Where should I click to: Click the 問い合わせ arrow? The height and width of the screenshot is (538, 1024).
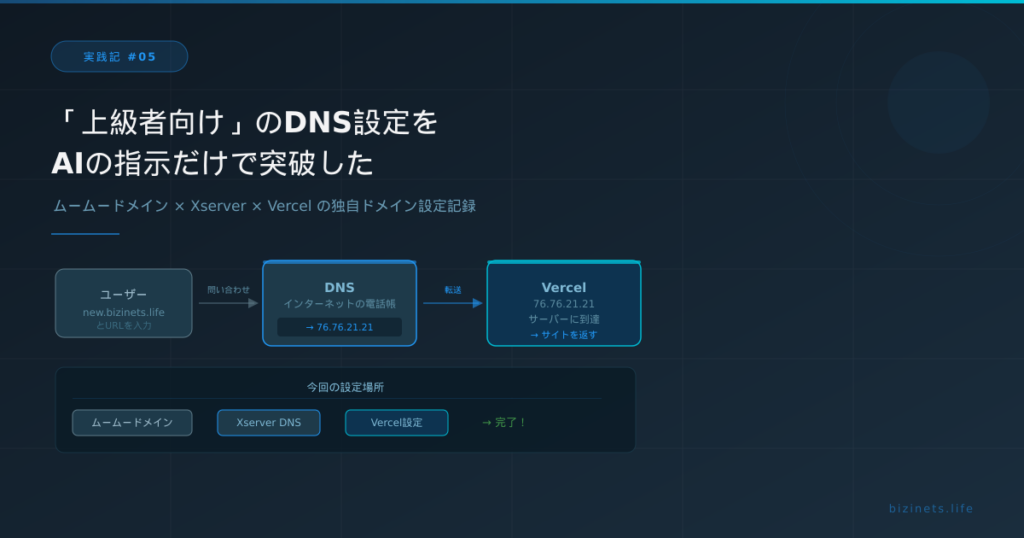pos(228,303)
